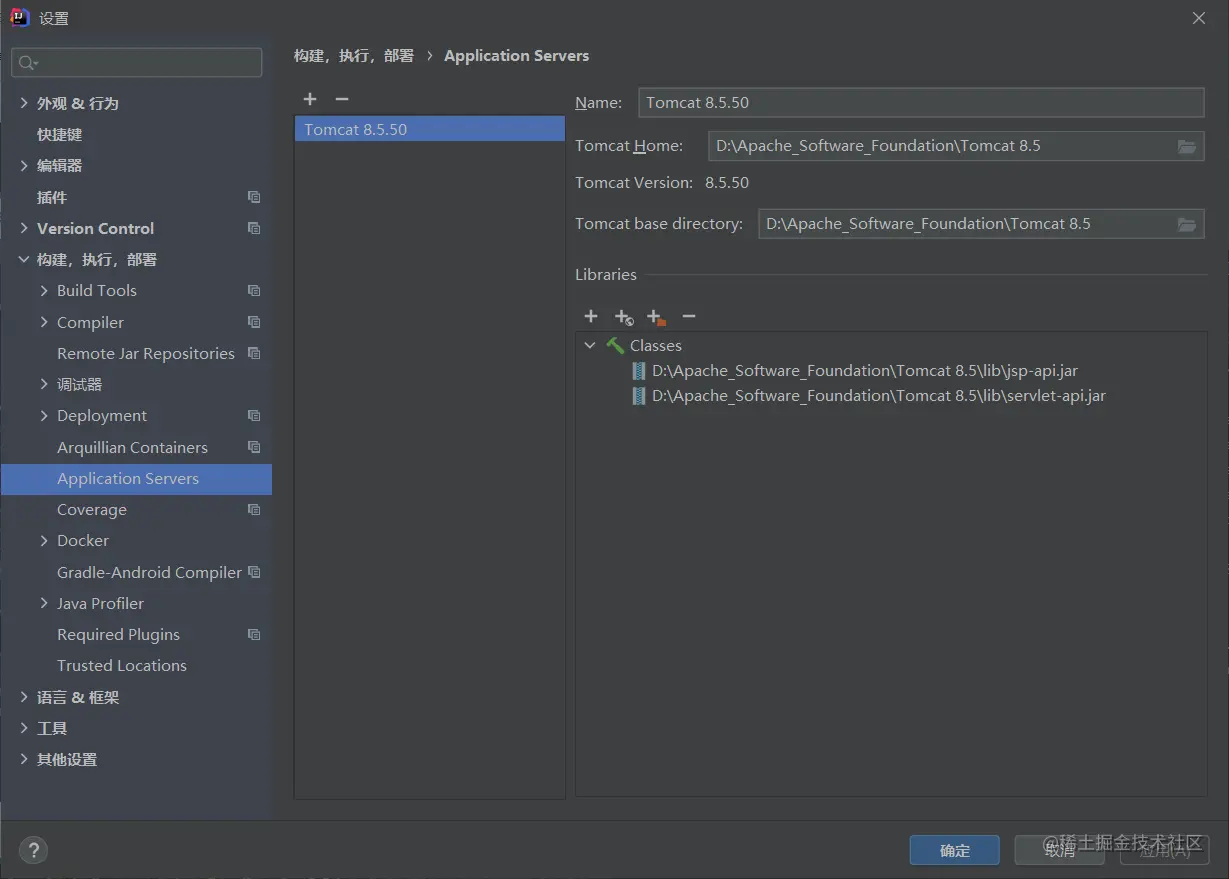Click the Classes hammer icon
Screen dimensions: 1229x879
[615, 345]
